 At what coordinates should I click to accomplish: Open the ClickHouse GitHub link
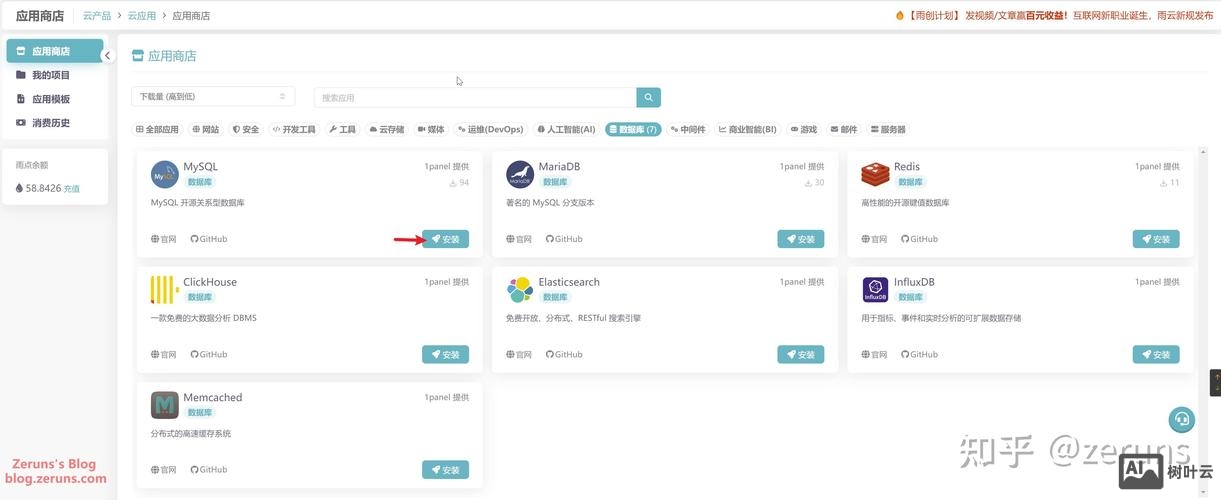209,354
